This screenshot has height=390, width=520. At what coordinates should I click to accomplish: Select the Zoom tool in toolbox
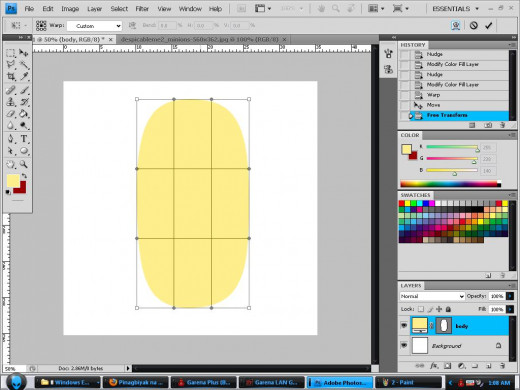click(x=24, y=164)
